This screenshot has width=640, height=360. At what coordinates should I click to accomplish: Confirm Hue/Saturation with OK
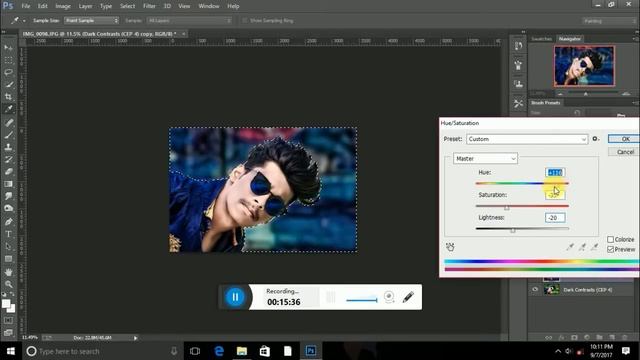point(624,139)
